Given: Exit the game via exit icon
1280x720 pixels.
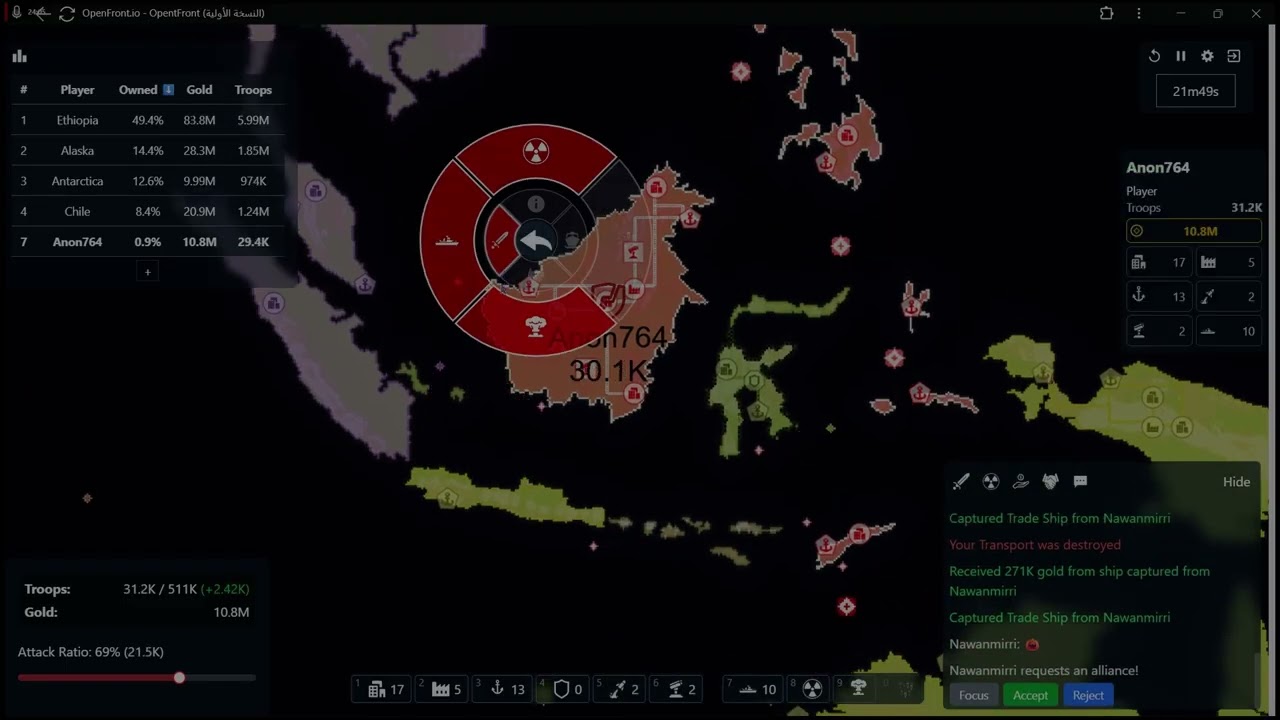Looking at the screenshot, I should [1234, 56].
